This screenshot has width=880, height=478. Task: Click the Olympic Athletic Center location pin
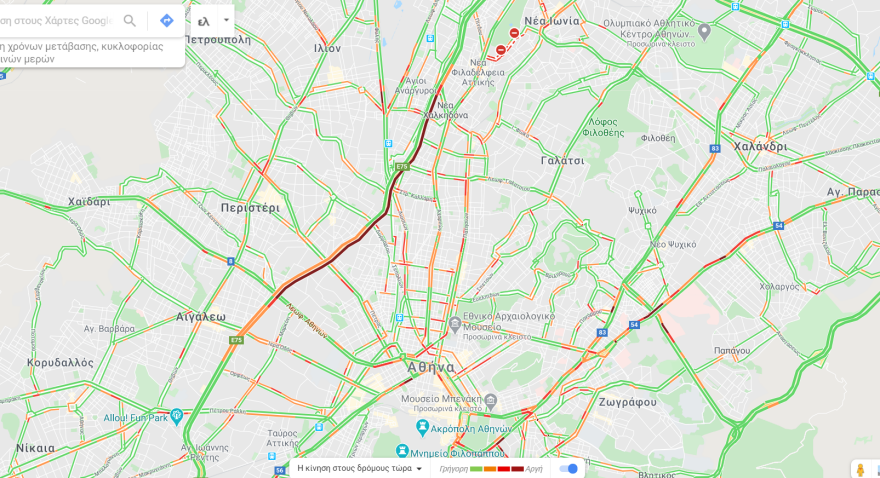705,31
